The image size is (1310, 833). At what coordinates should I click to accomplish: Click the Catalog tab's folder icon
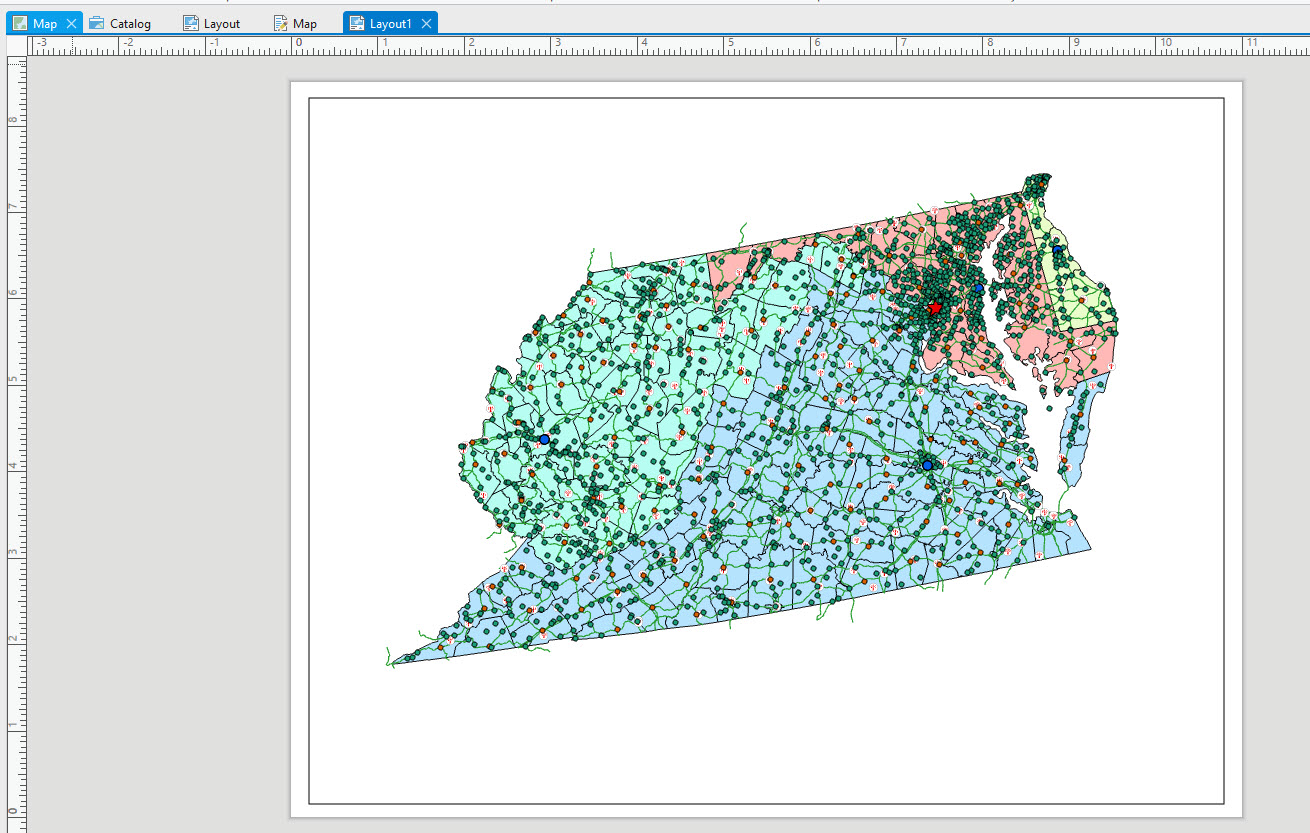[96, 23]
